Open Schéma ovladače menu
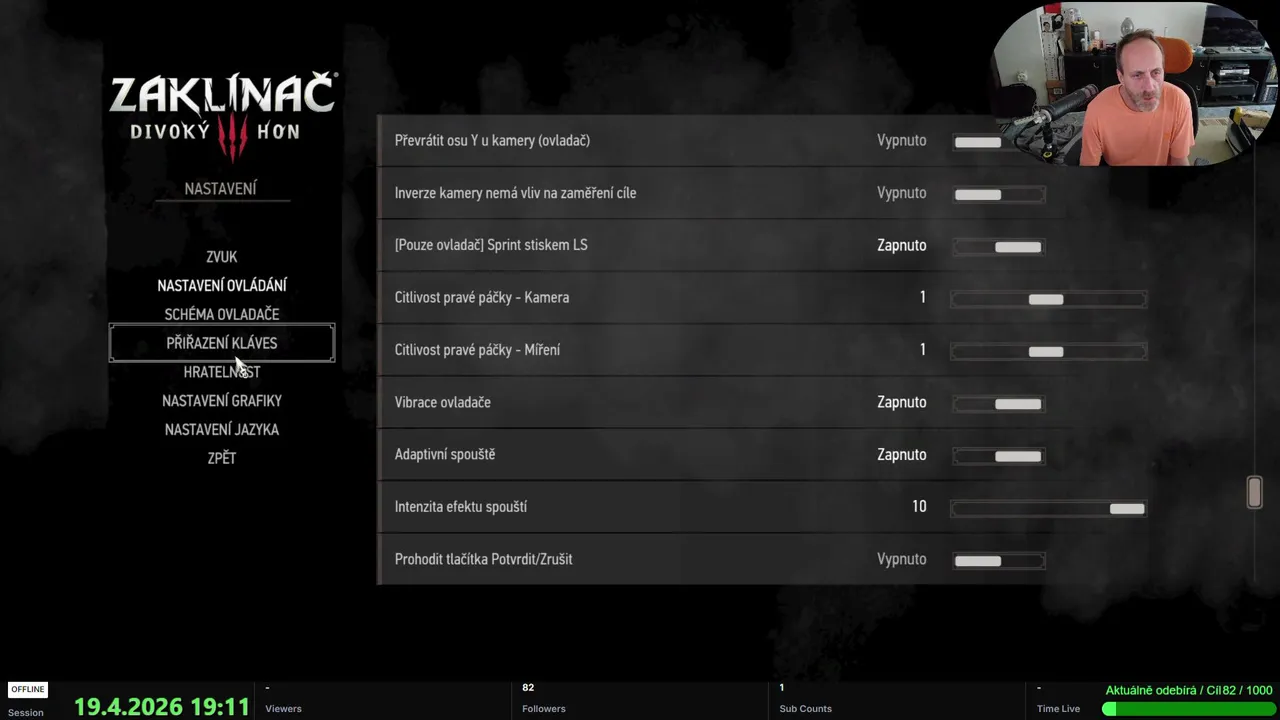1280x720 pixels. pos(222,314)
